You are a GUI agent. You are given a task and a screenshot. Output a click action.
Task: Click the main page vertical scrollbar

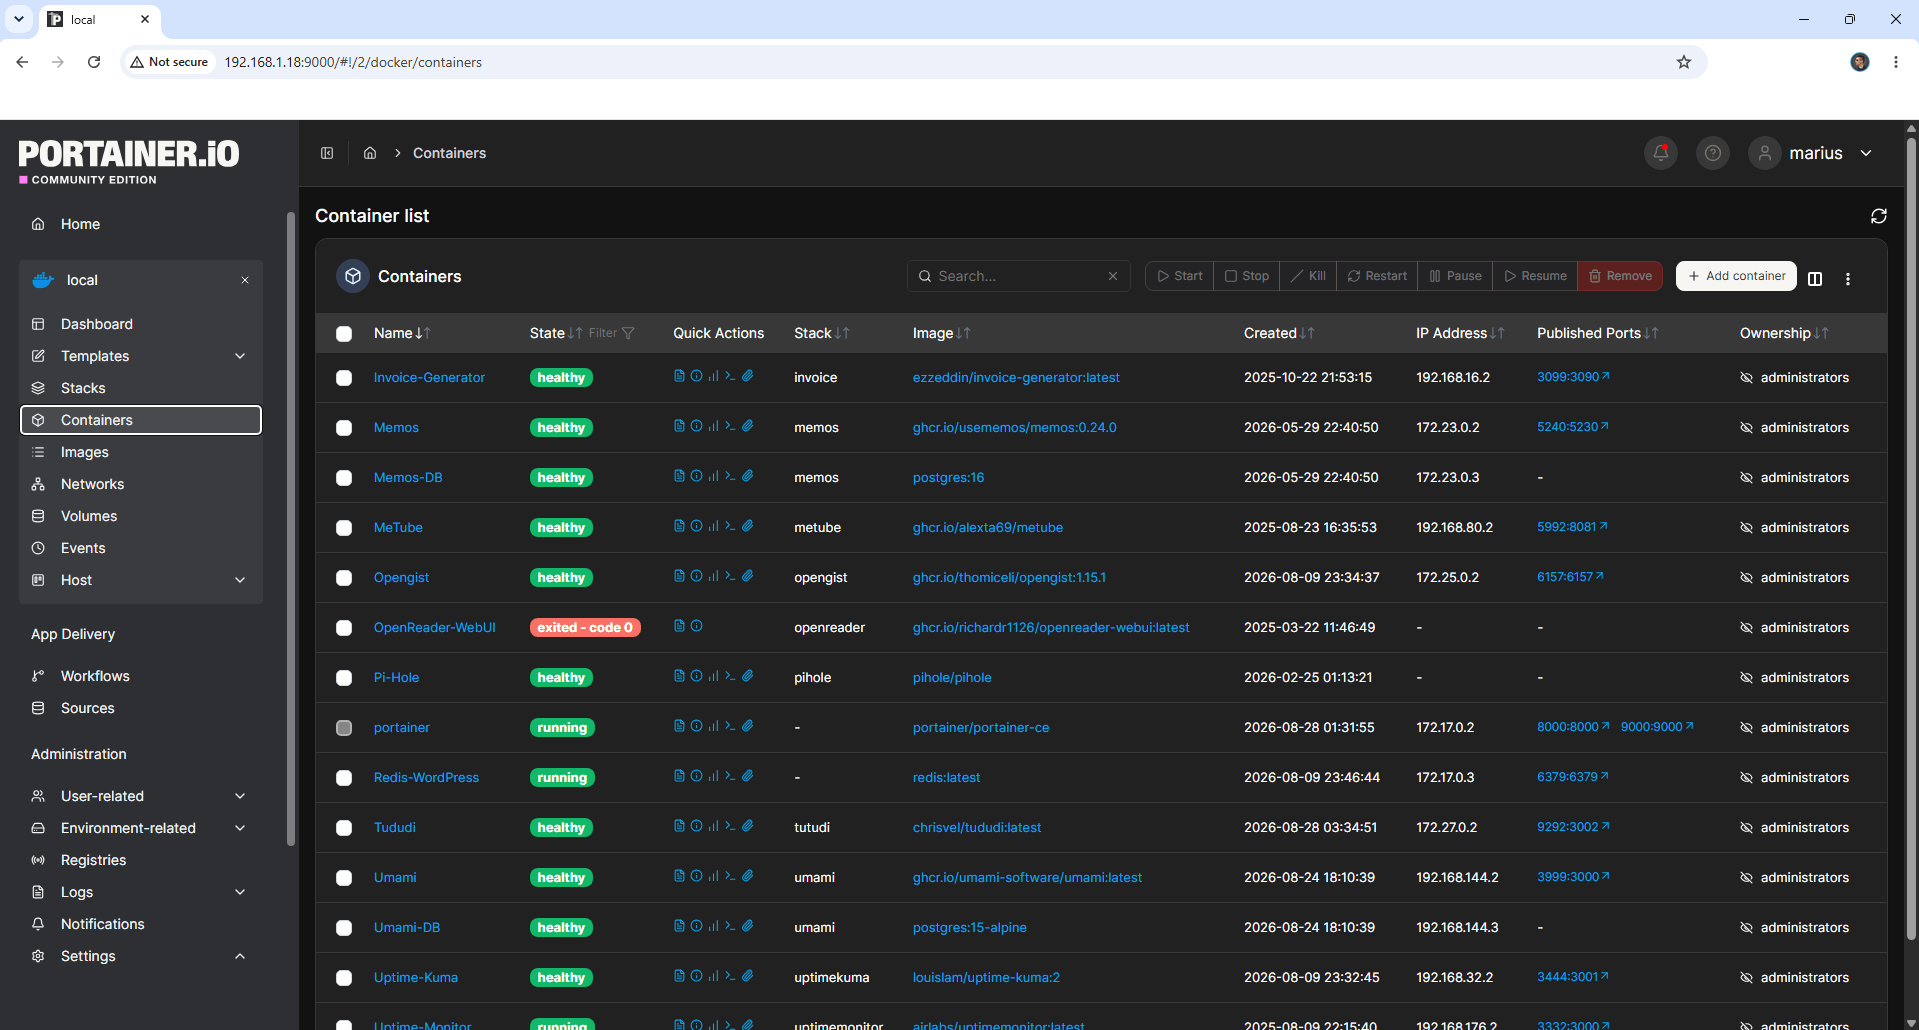(1911, 540)
